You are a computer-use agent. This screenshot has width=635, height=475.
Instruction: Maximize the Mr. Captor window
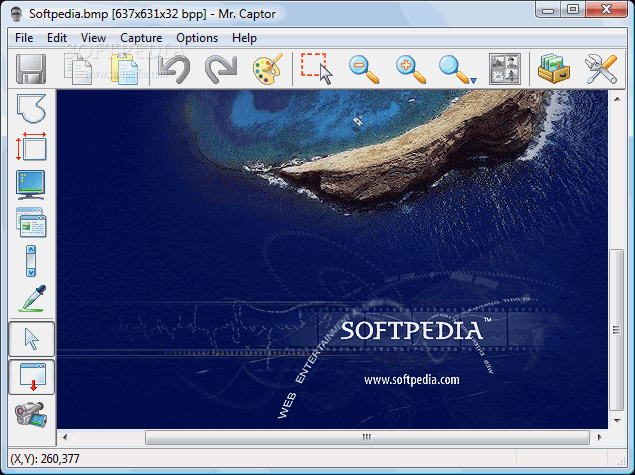pyautogui.click(x=573, y=10)
